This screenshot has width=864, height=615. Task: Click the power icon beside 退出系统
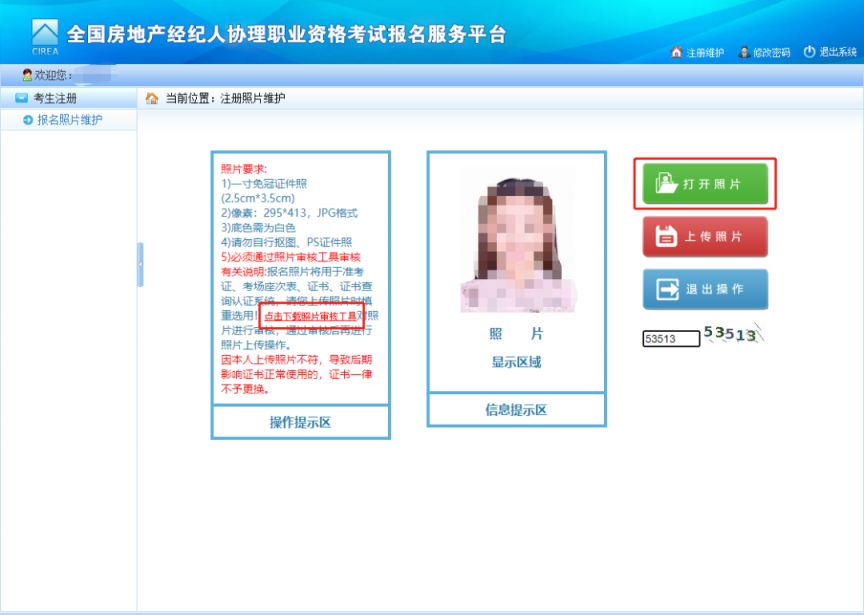[x=809, y=52]
